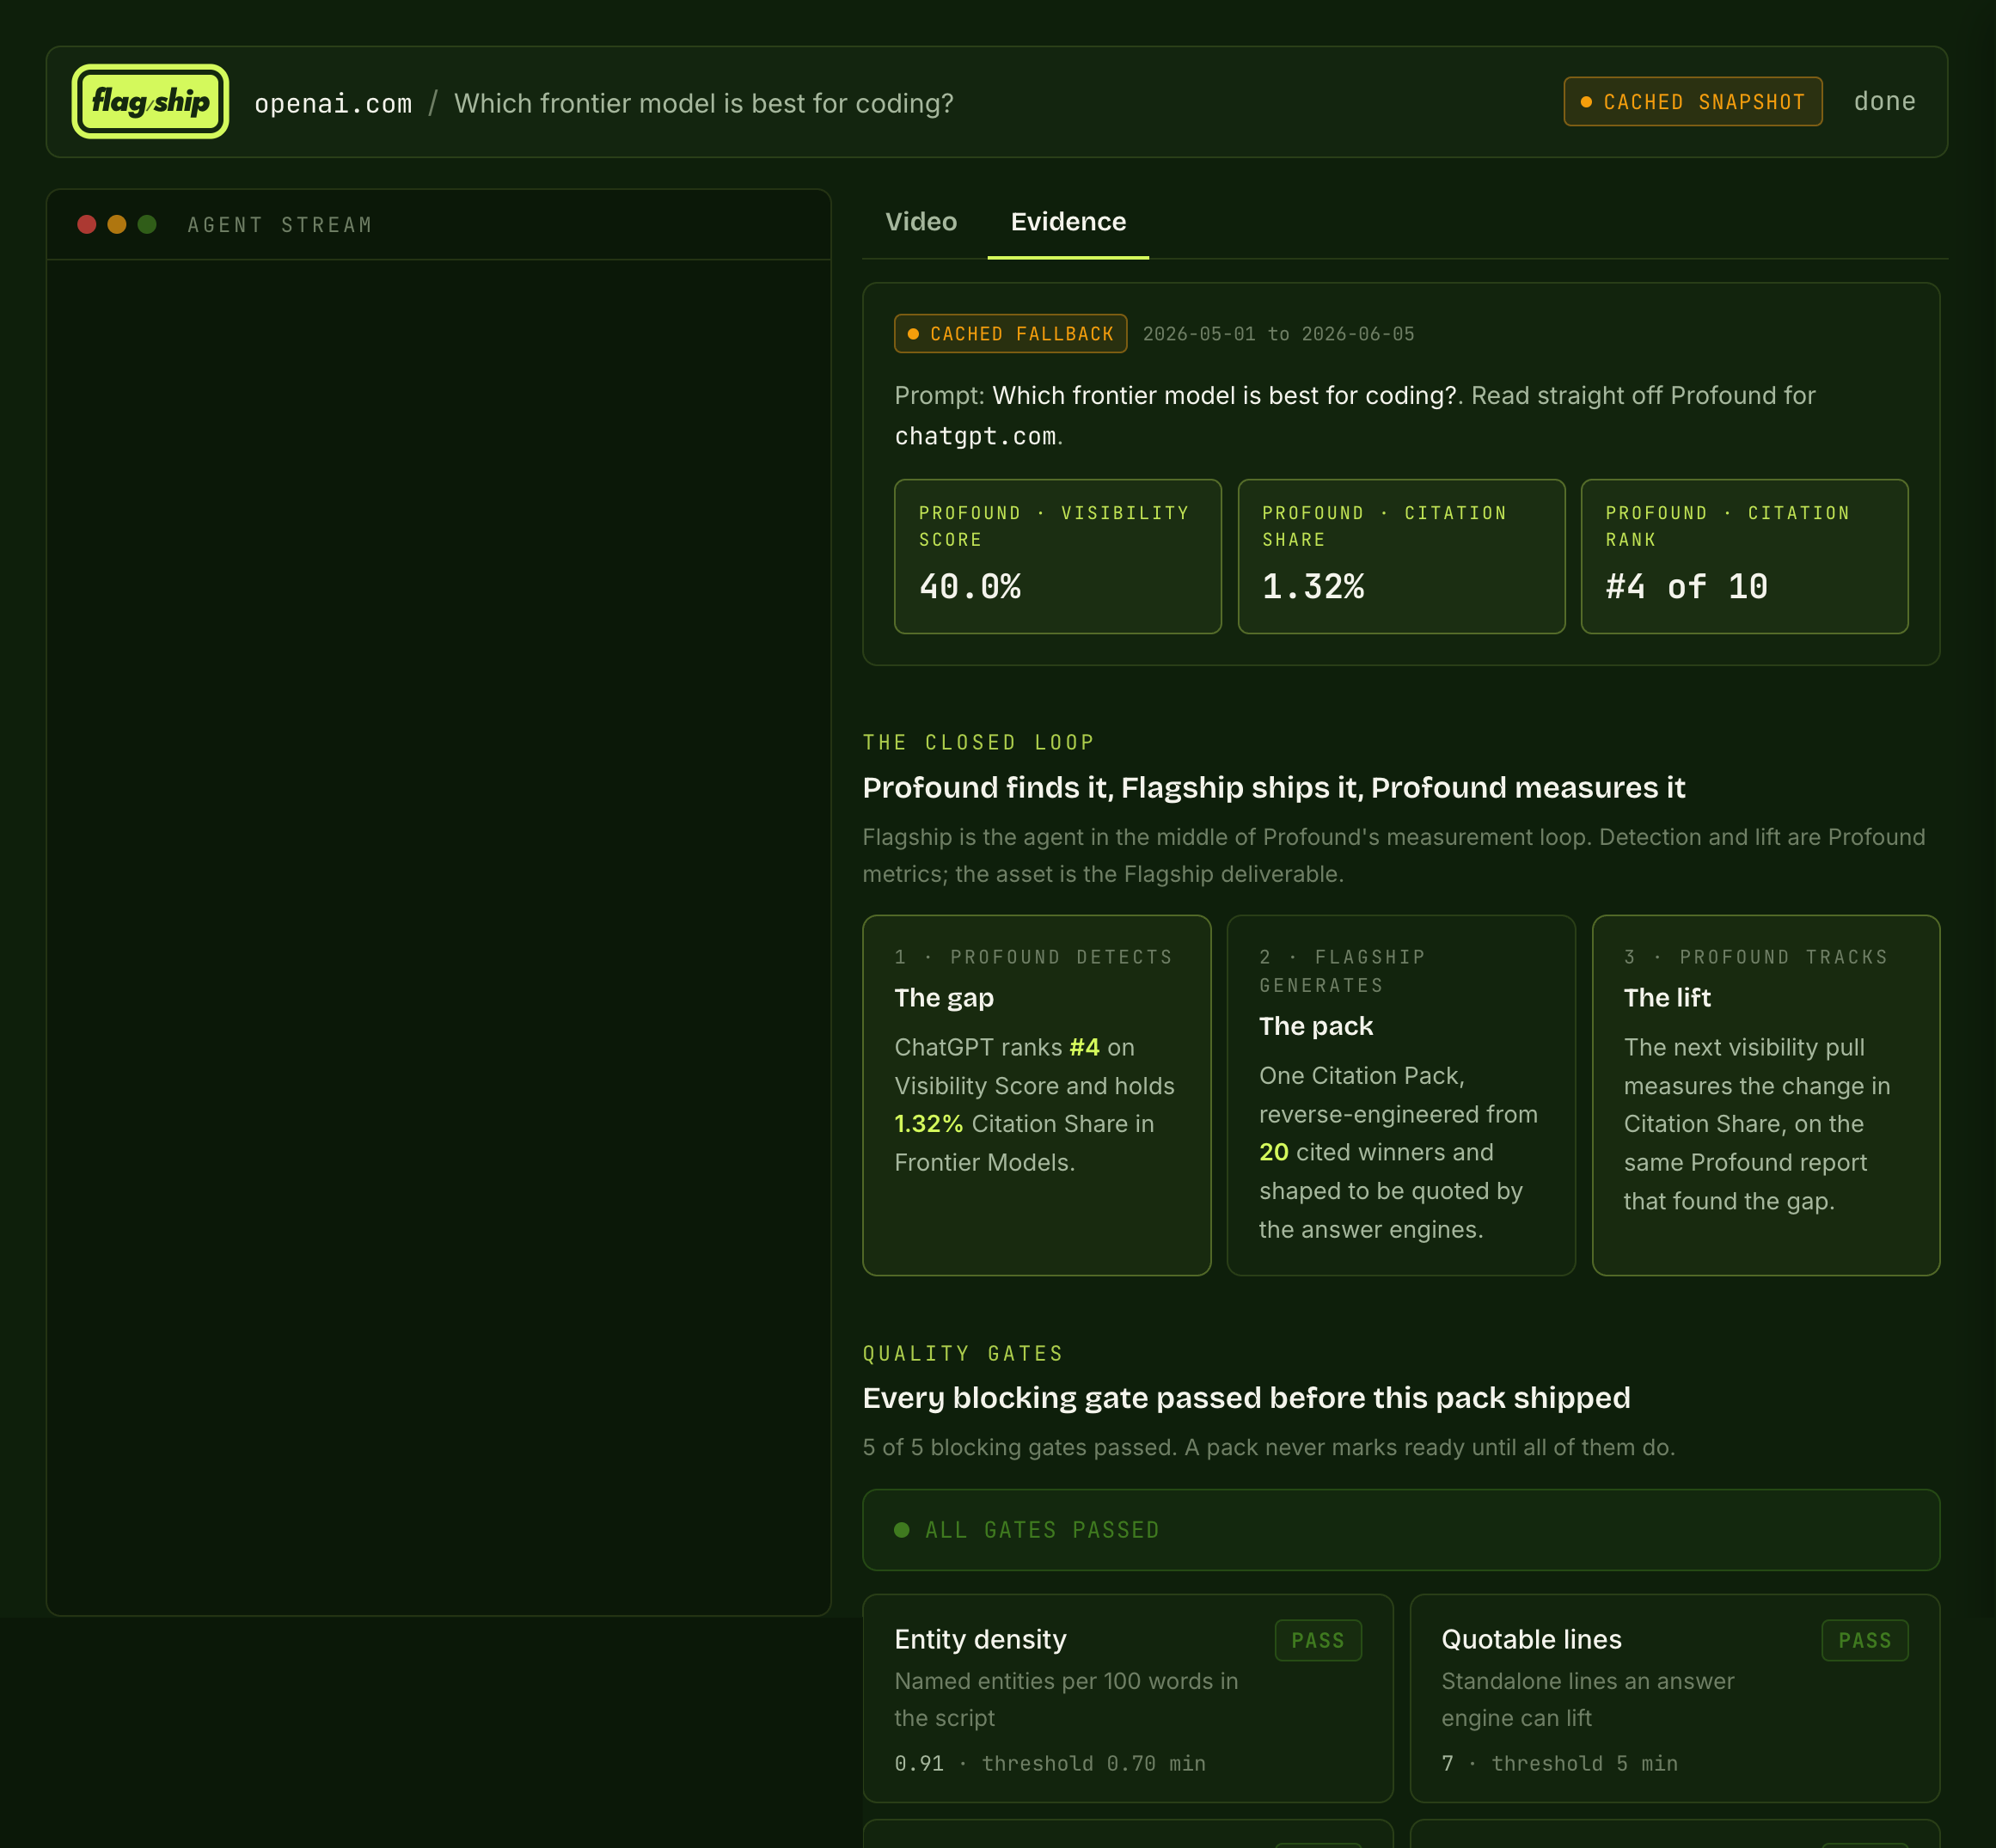Click the 40.0% visibility score value
Image resolution: width=1996 pixels, height=1848 pixels.
pyautogui.click(x=970, y=587)
